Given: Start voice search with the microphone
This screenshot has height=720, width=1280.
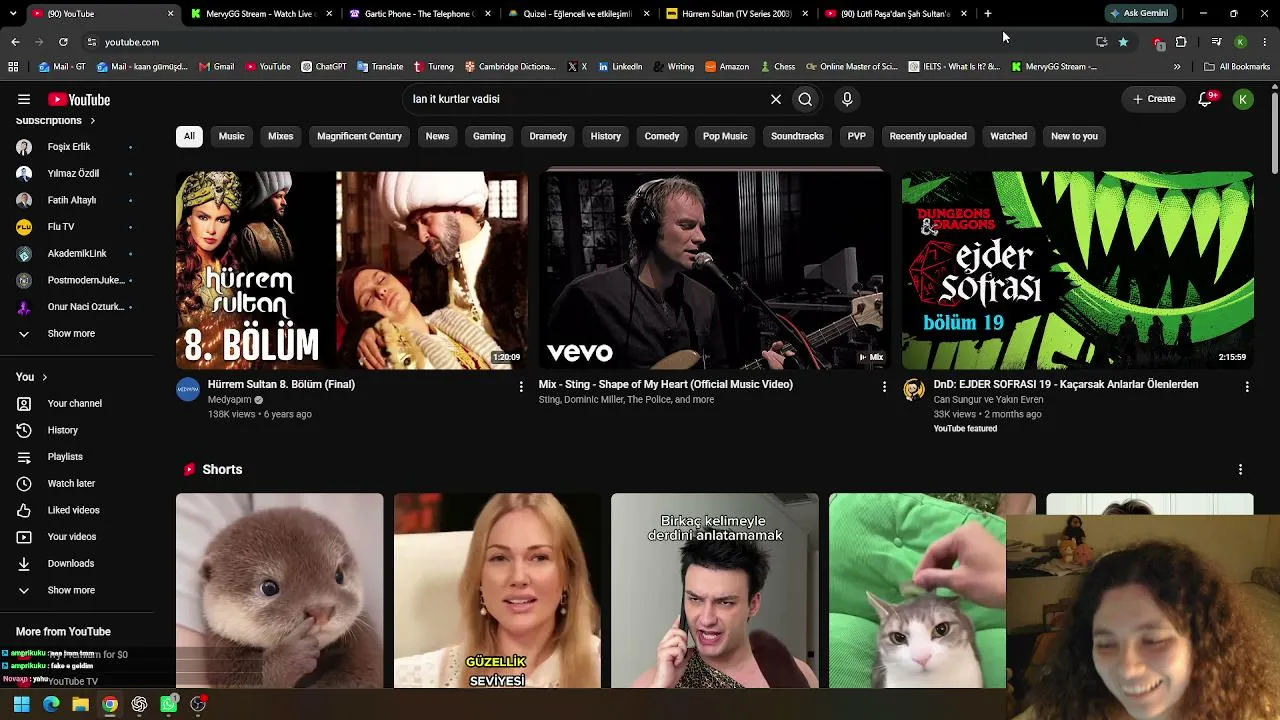Looking at the screenshot, I should [x=847, y=99].
